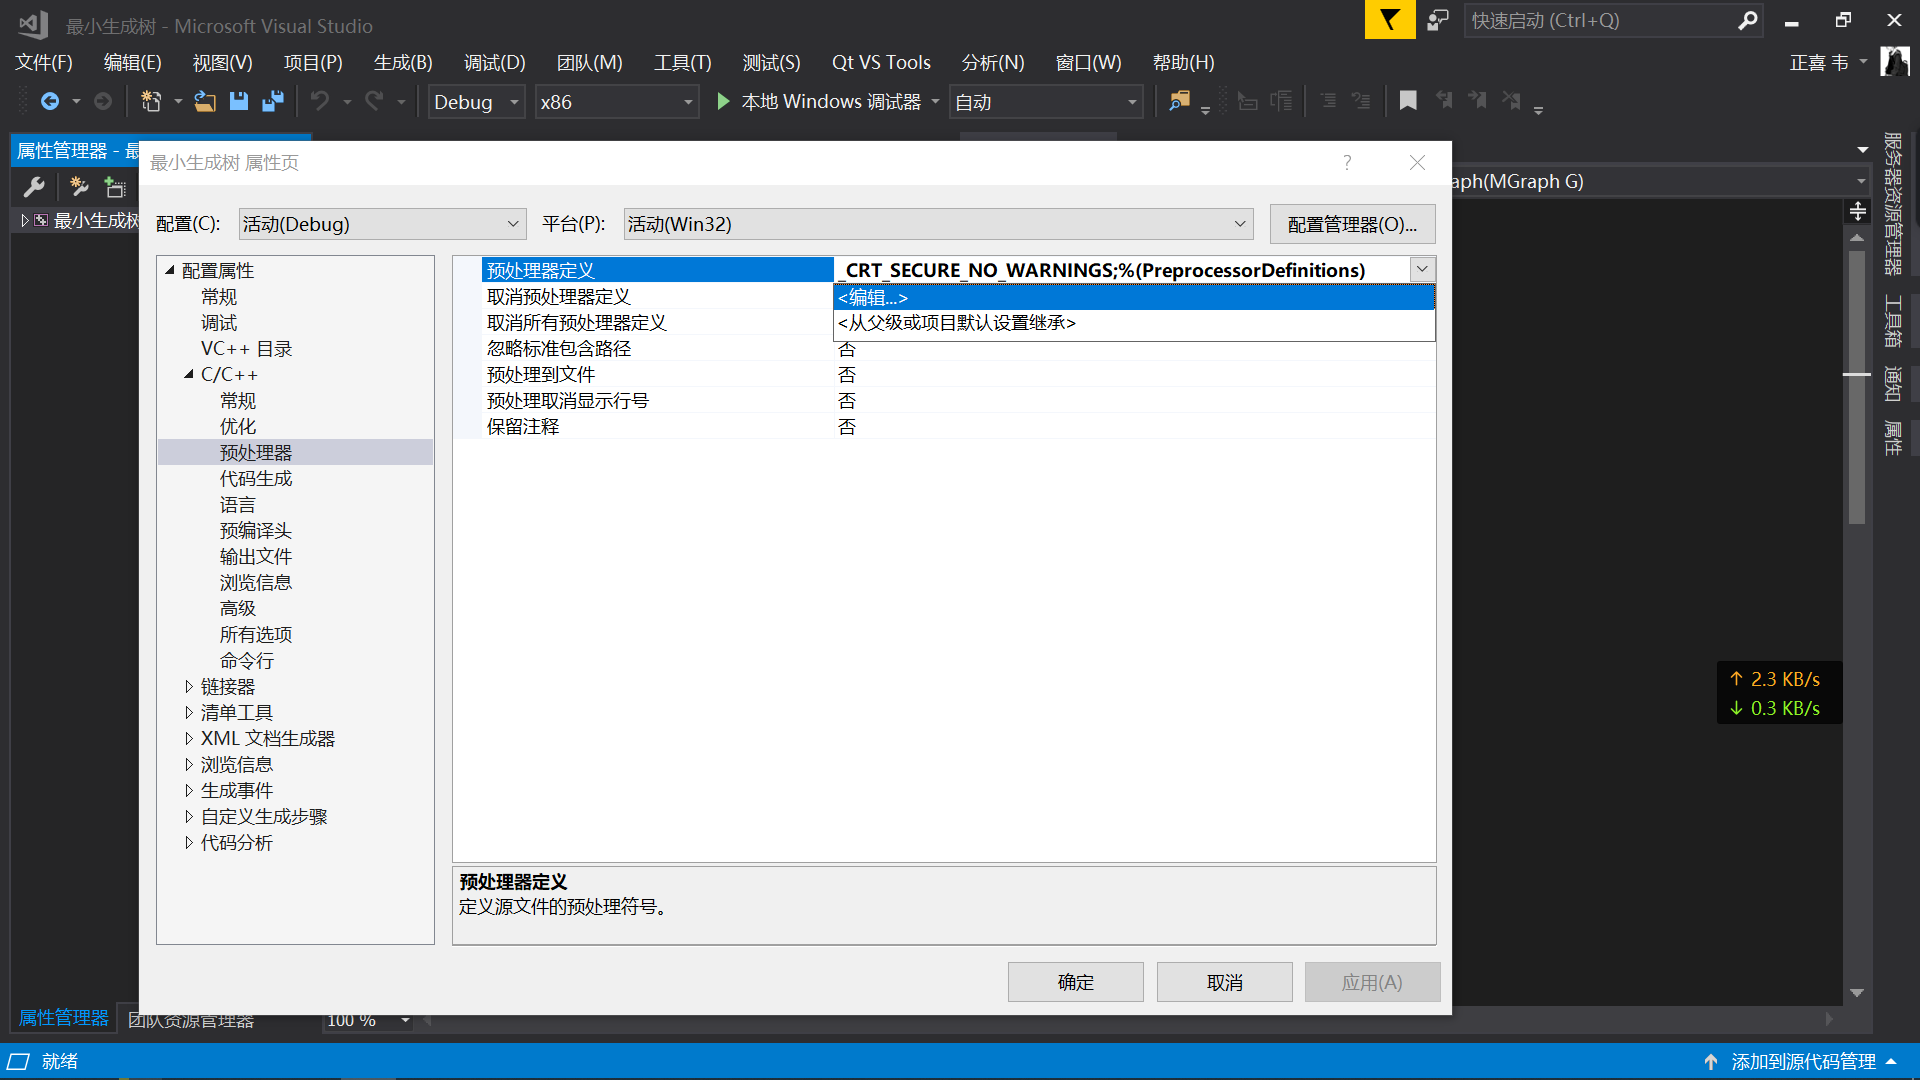Click the next bookmark icon
1920x1080 pixels.
1477,101
